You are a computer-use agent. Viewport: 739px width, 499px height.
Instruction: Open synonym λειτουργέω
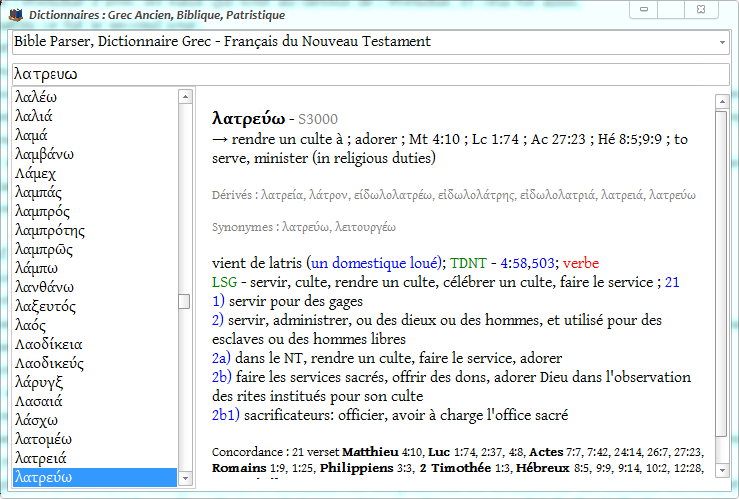(365, 227)
